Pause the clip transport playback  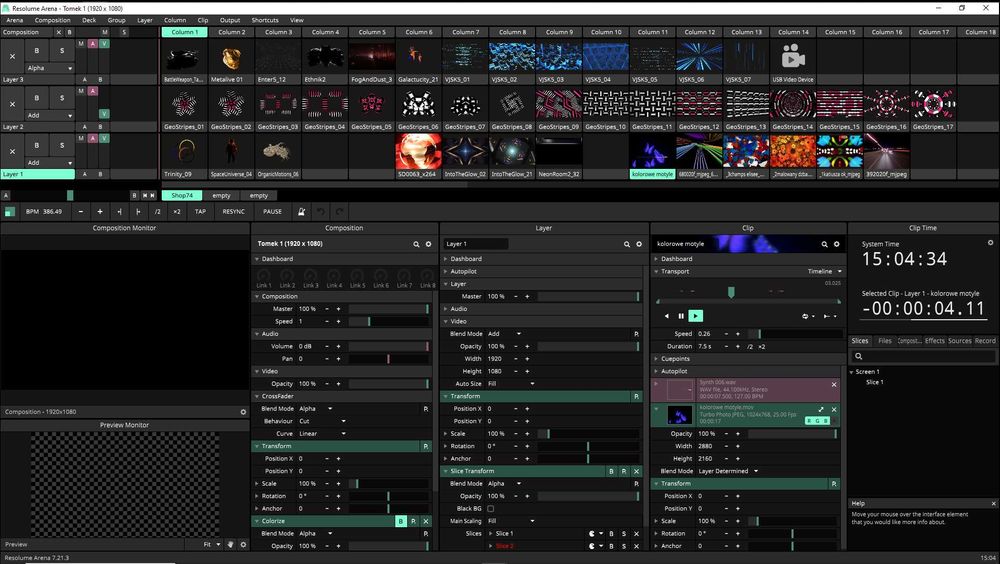click(681, 316)
